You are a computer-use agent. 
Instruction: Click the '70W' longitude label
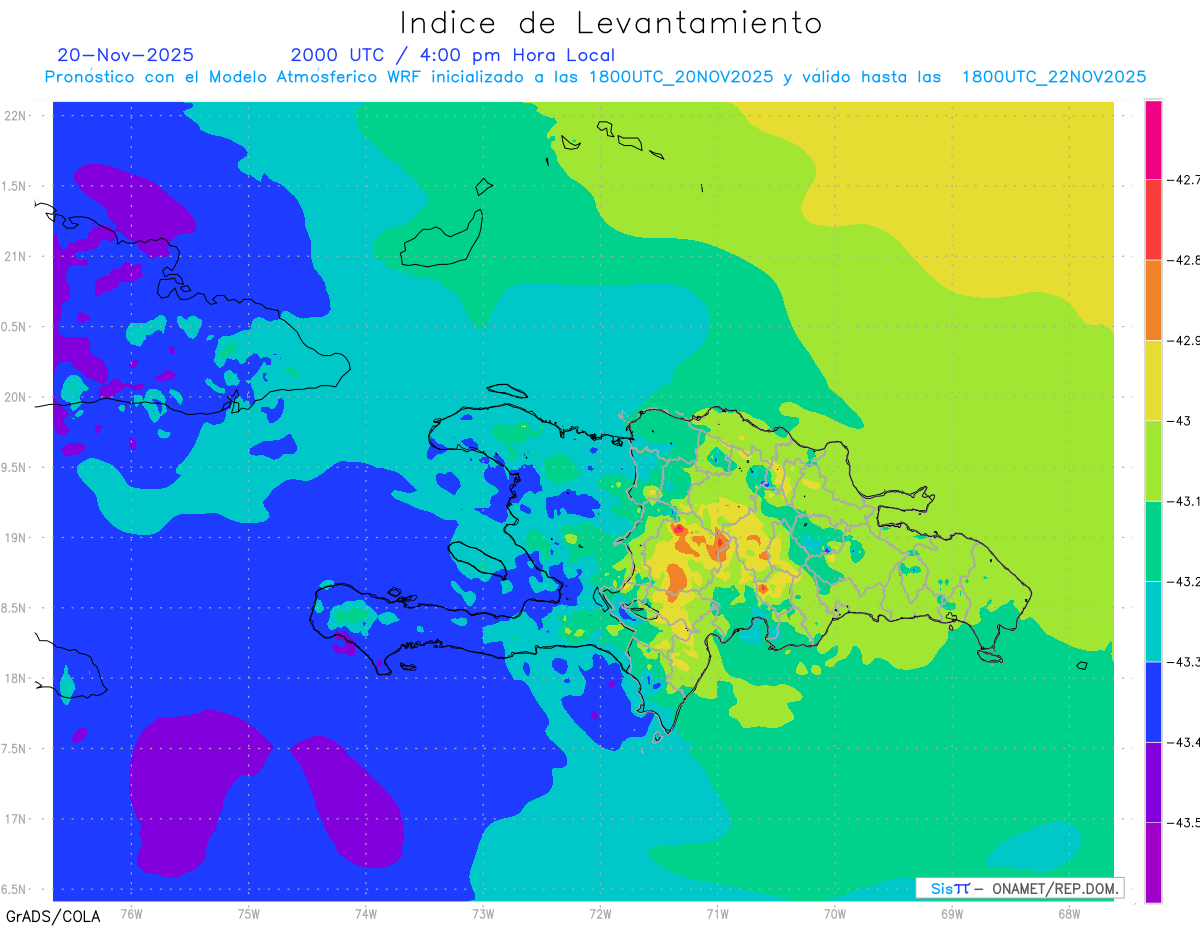pyautogui.click(x=834, y=913)
